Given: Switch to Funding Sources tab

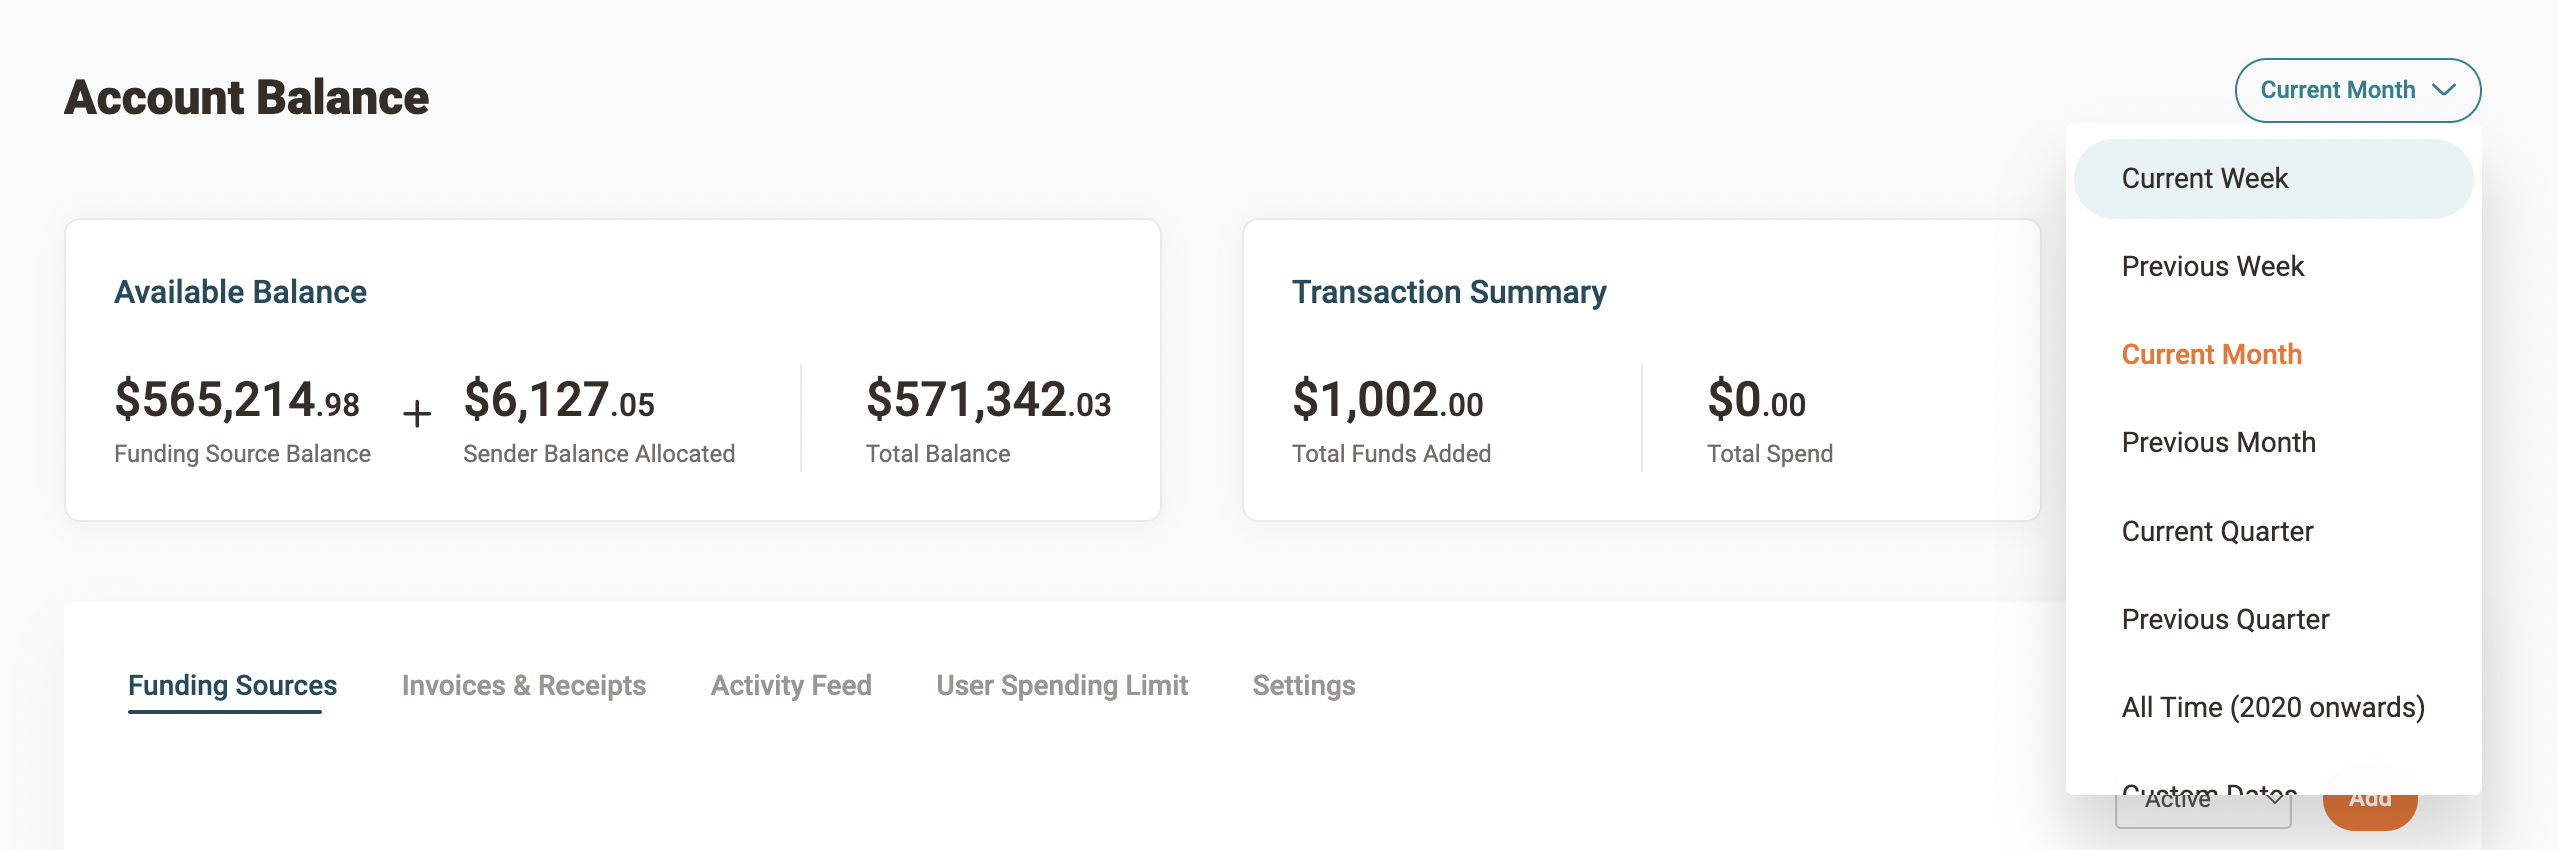Looking at the screenshot, I should point(232,686).
